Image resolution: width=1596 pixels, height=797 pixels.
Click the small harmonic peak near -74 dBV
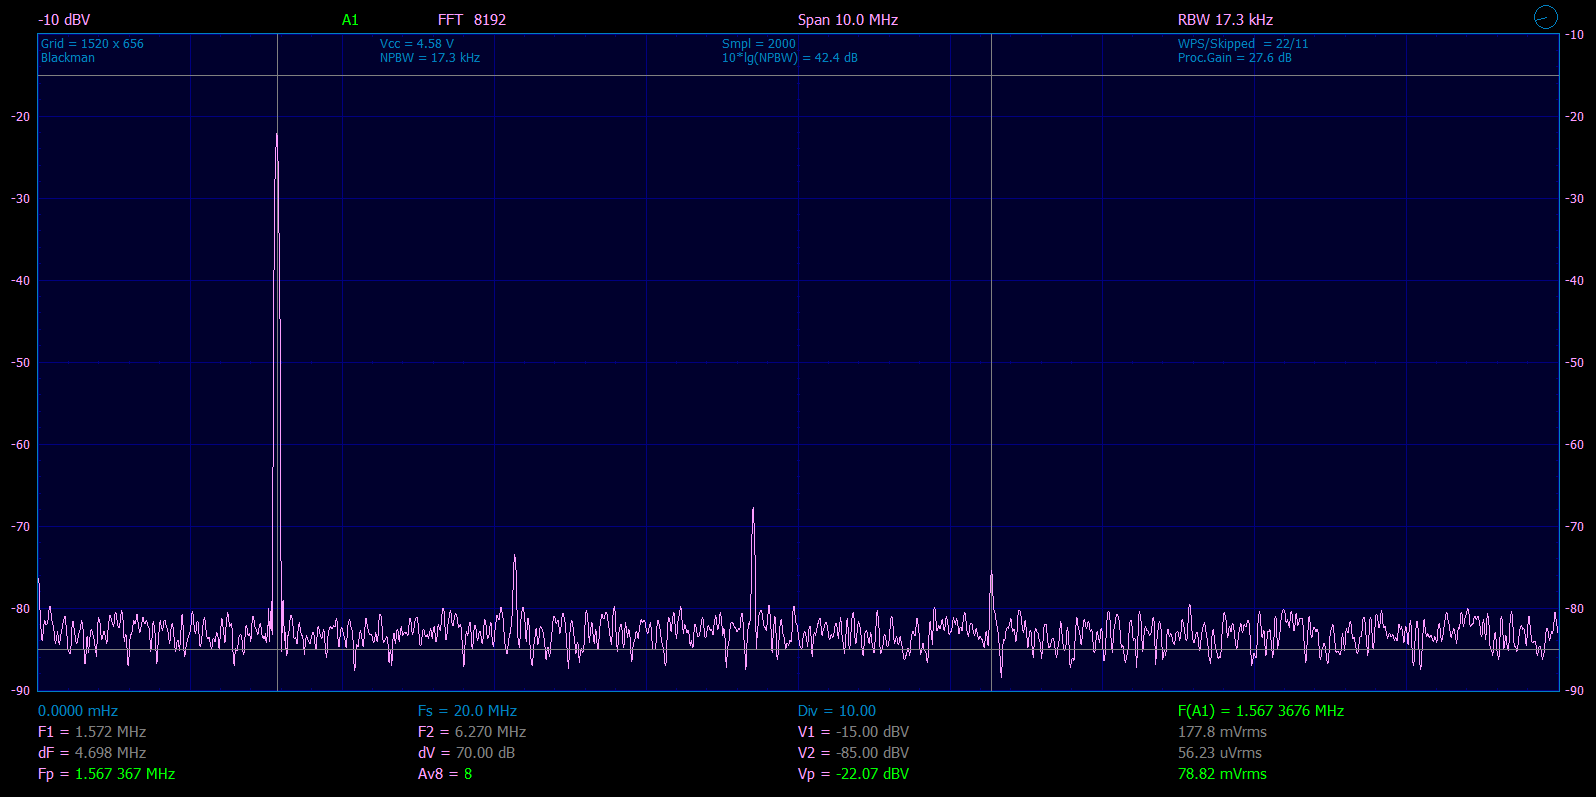click(x=514, y=557)
